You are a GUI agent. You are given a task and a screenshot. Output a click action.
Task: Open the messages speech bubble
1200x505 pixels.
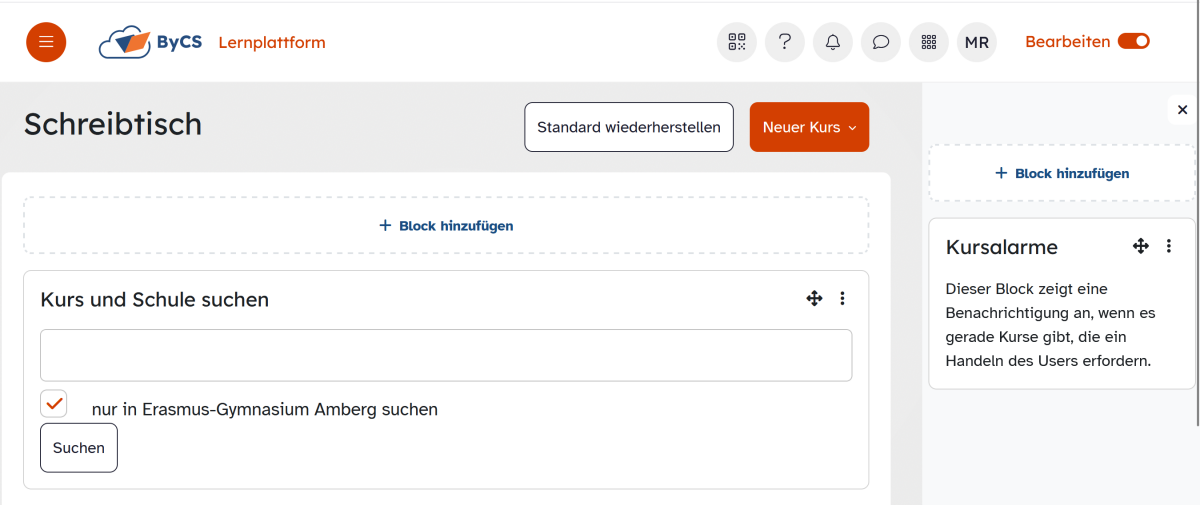(881, 42)
